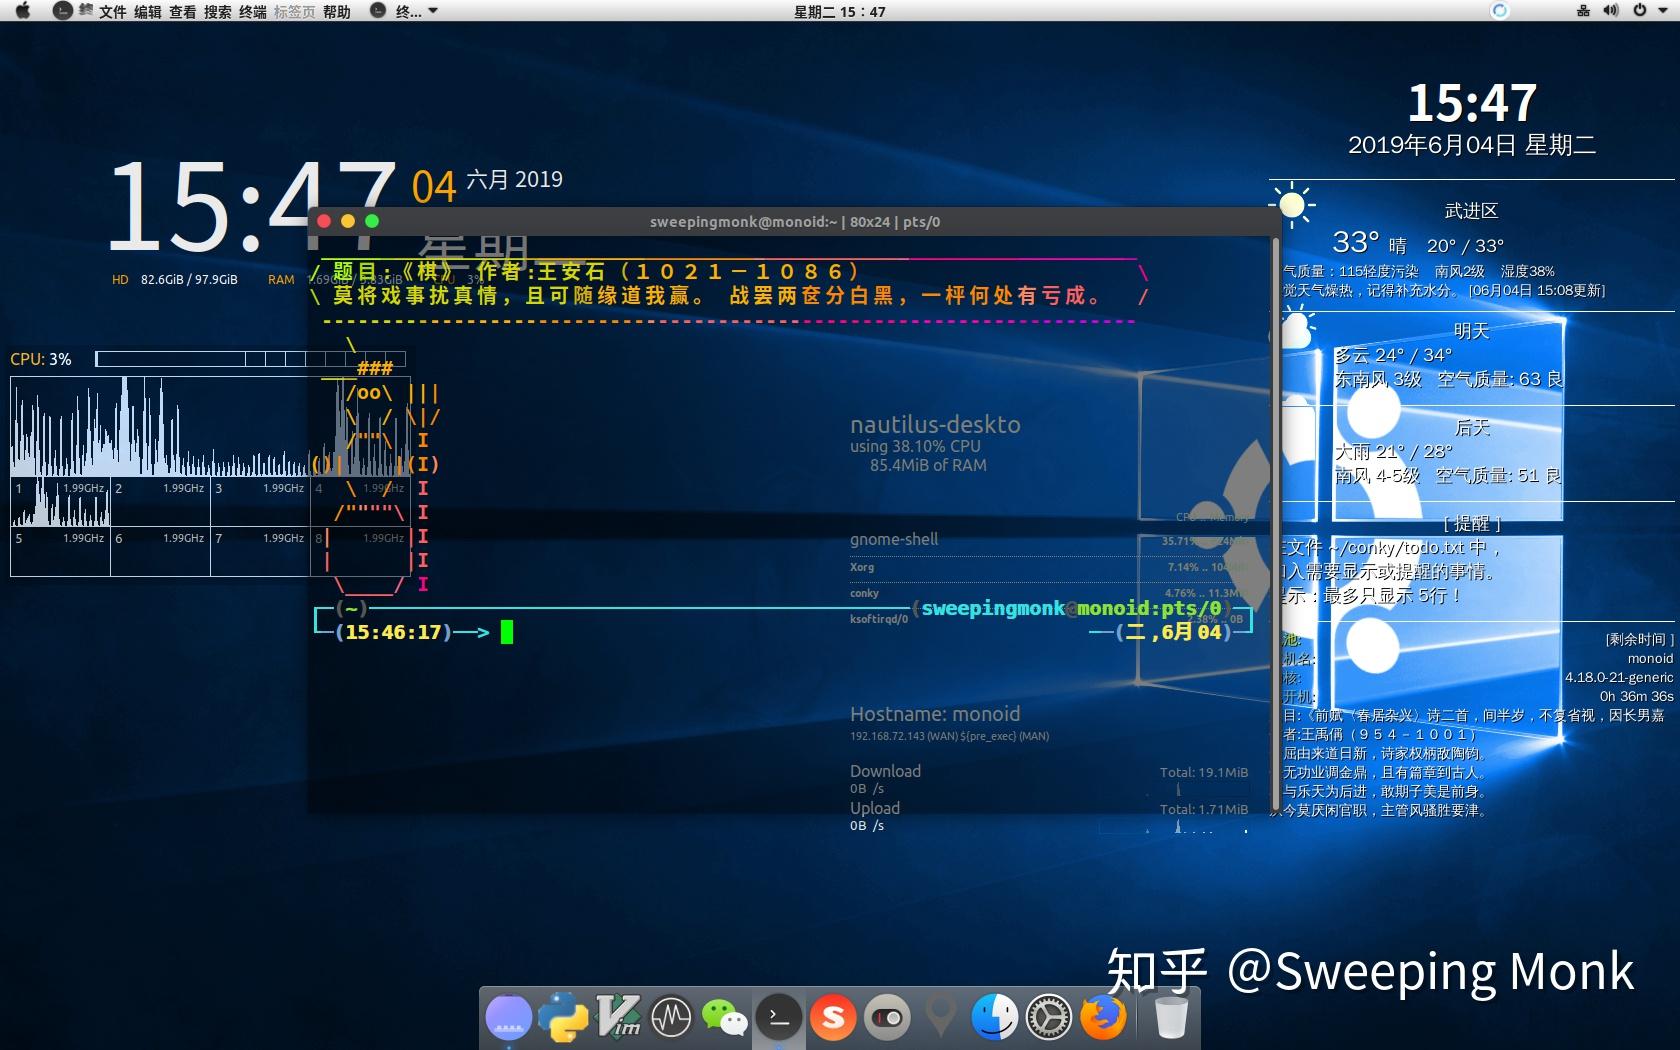Open the 终端 menu

pyautogui.click(x=253, y=12)
